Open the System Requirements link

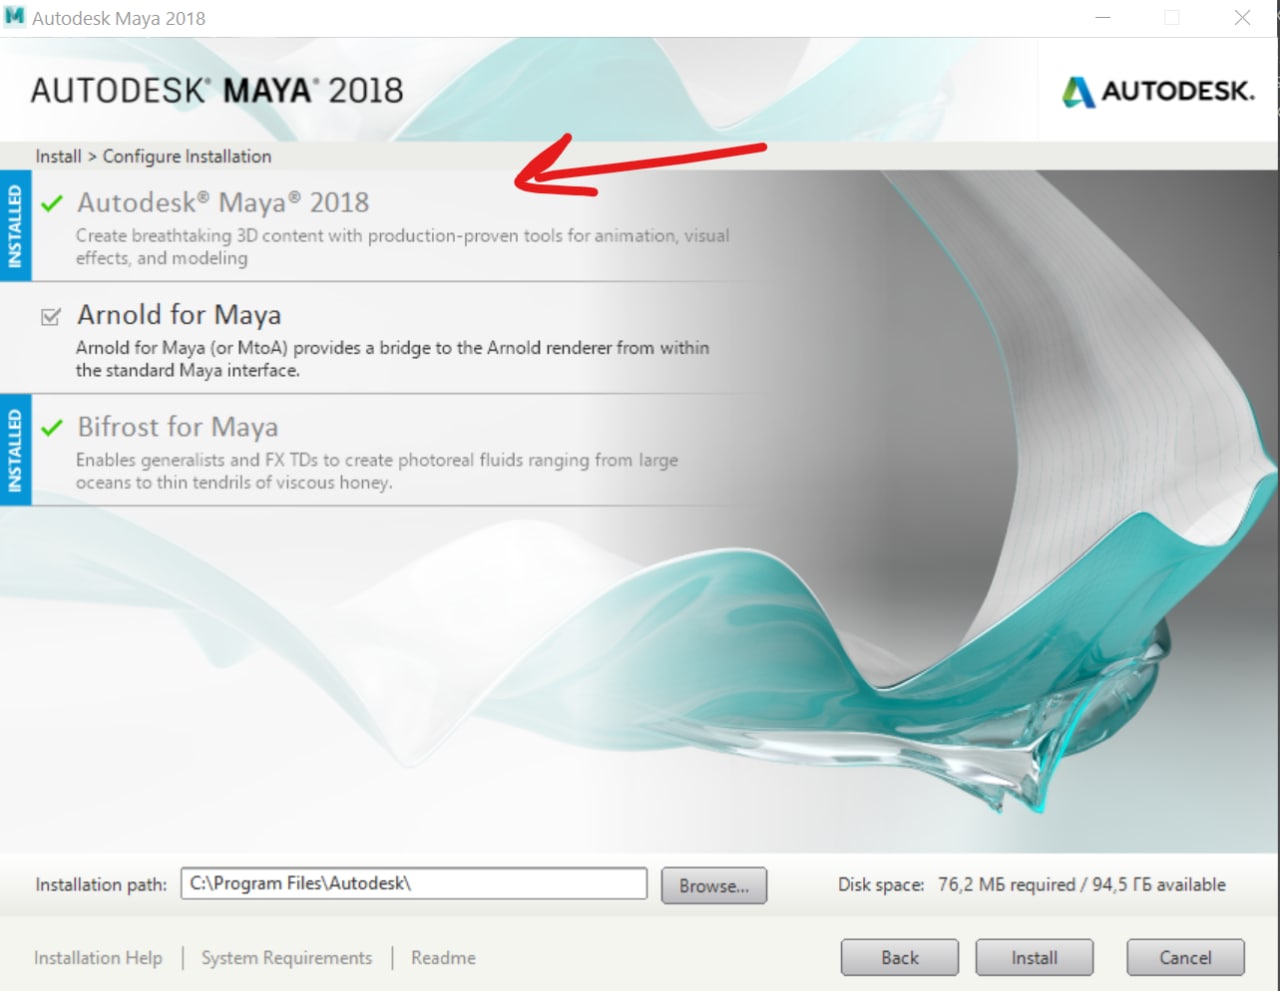point(287,958)
